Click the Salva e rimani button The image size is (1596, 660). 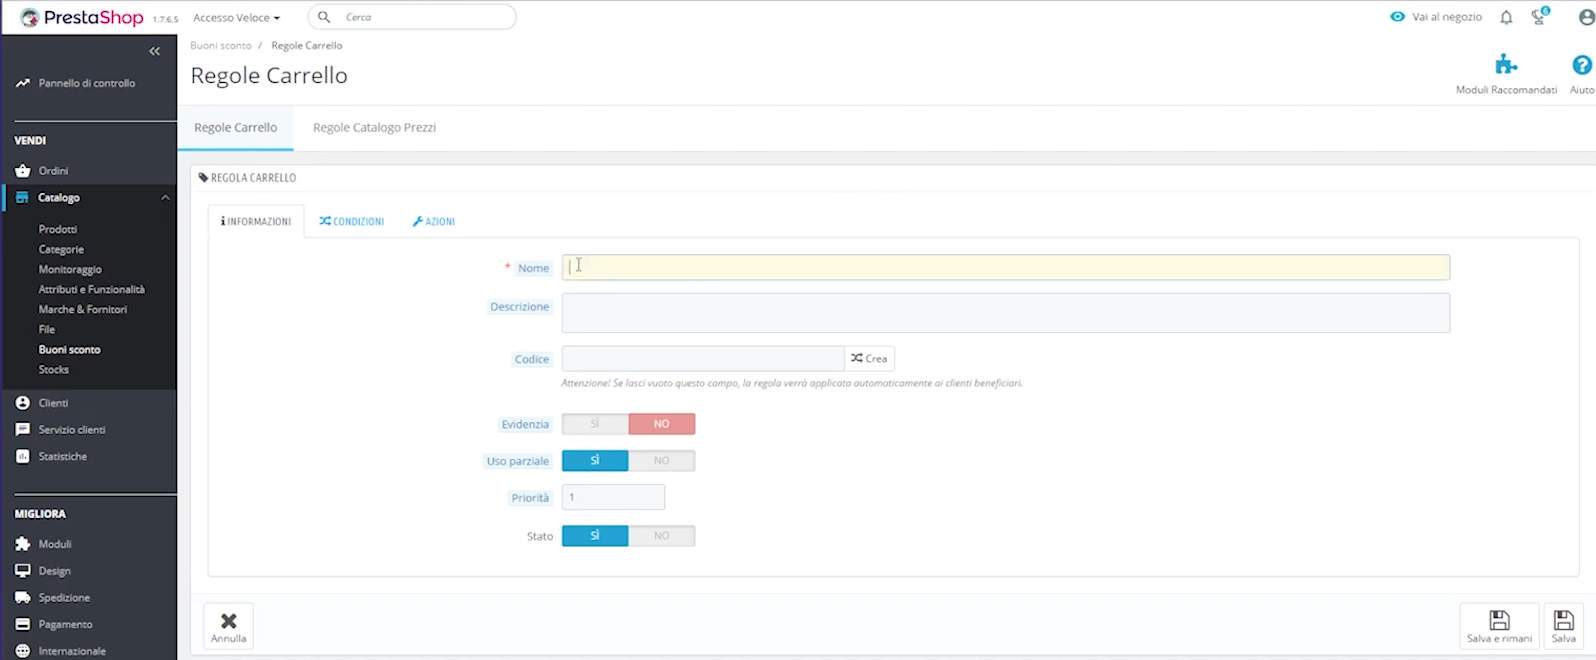[x=1499, y=626]
